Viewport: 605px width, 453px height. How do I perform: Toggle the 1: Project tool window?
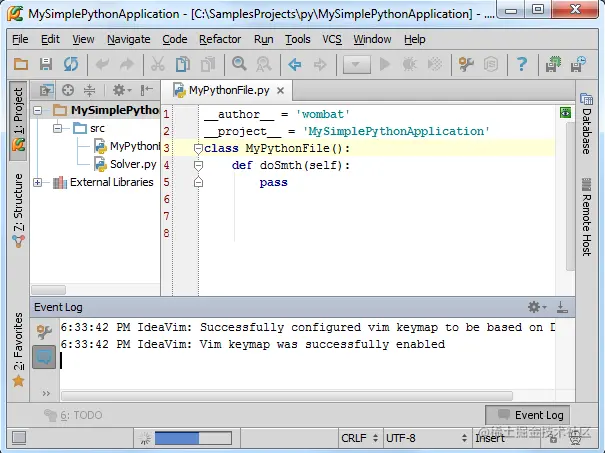click(x=18, y=120)
